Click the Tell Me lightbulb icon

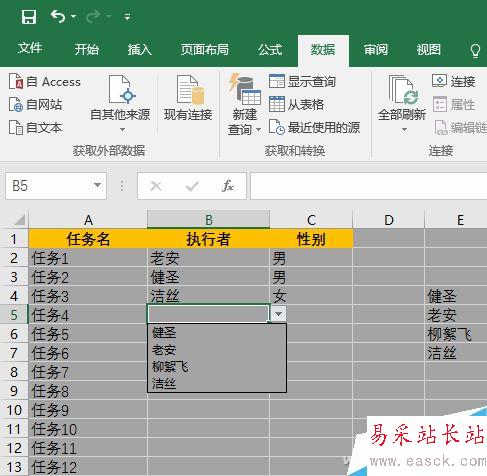click(475, 51)
